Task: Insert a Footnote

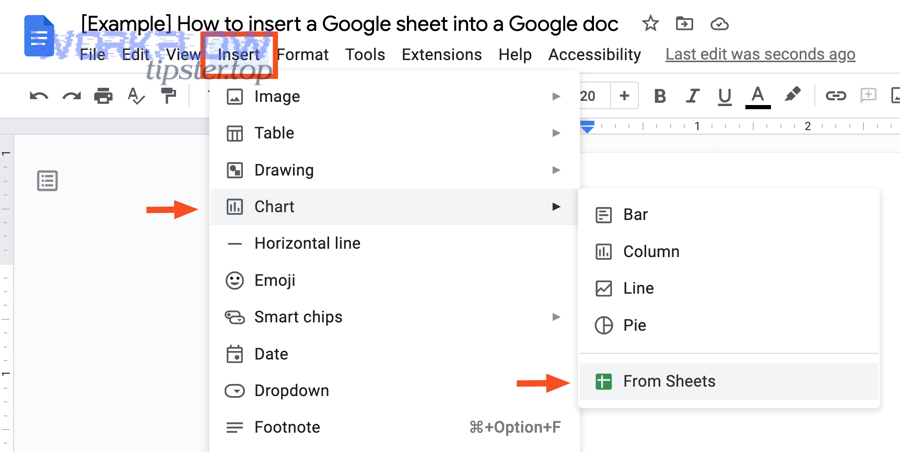Action: tap(394, 427)
